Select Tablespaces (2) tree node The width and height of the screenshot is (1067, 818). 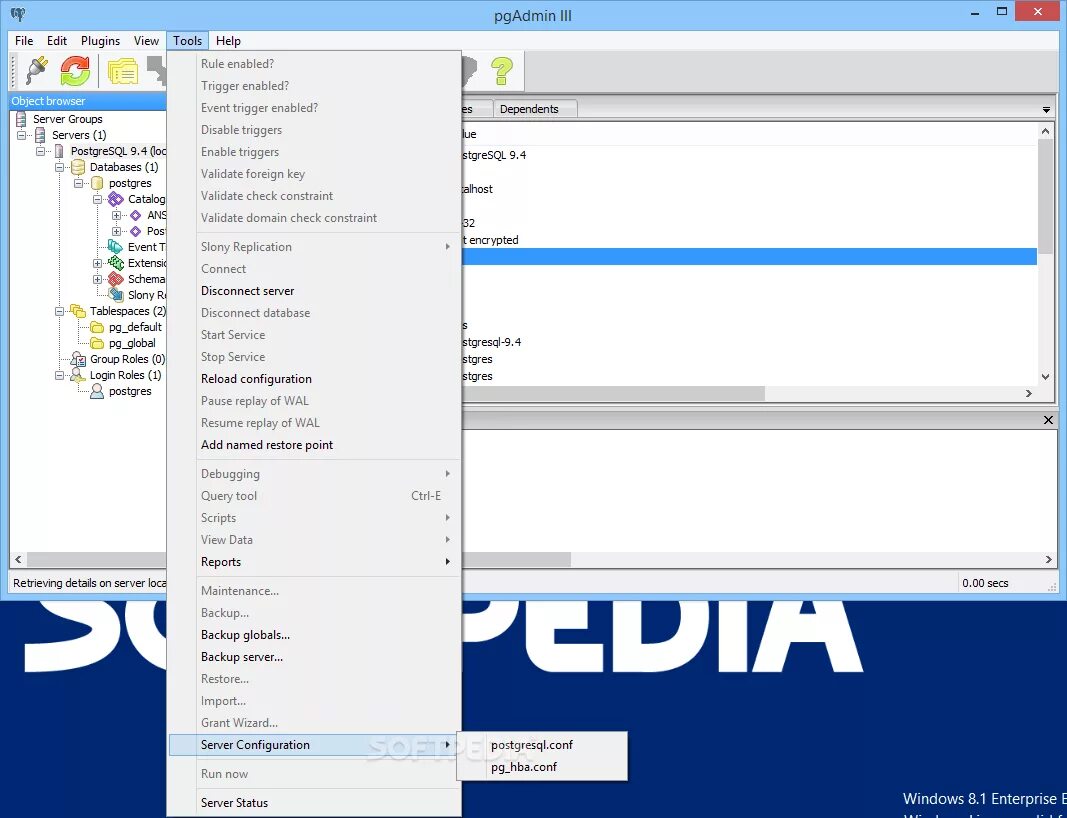(127, 311)
